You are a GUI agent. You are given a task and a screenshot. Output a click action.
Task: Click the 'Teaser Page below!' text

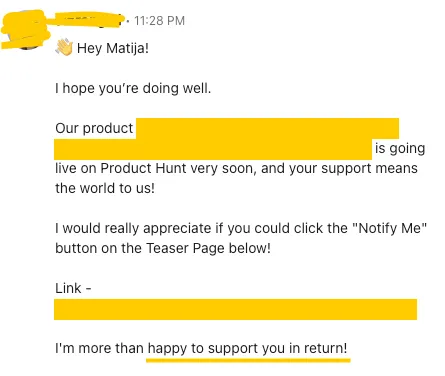pyautogui.click(x=208, y=248)
